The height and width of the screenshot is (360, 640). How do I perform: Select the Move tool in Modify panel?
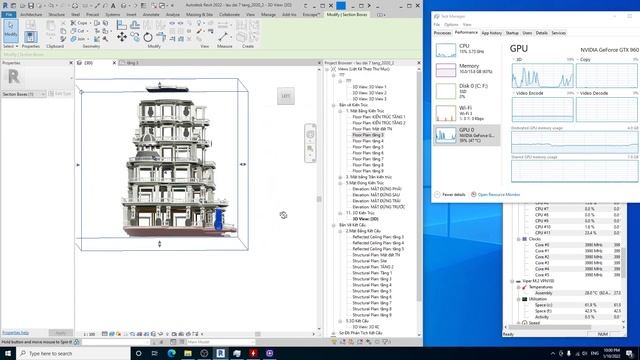click(122, 38)
